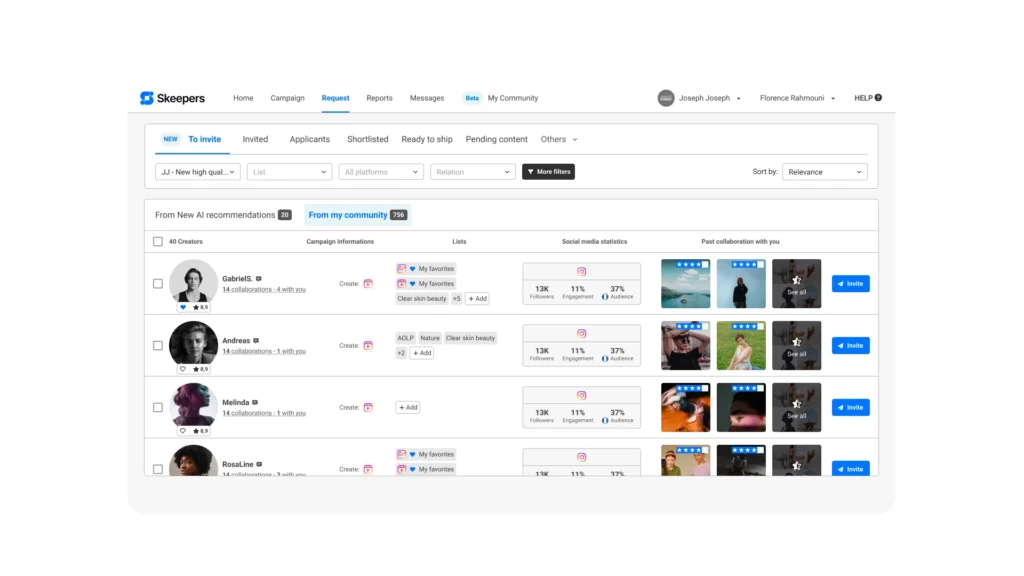The image size is (1024, 576).
Task: Click See all collaborations for Andreas
Action: [x=797, y=345]
